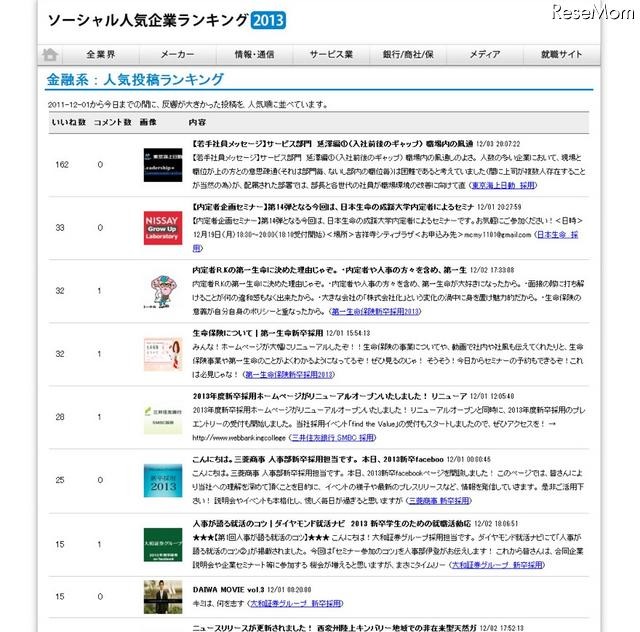Viewport: 640px width, 632px height.
Task: Open the メーカー navigation tab
Action: [178, 54]
